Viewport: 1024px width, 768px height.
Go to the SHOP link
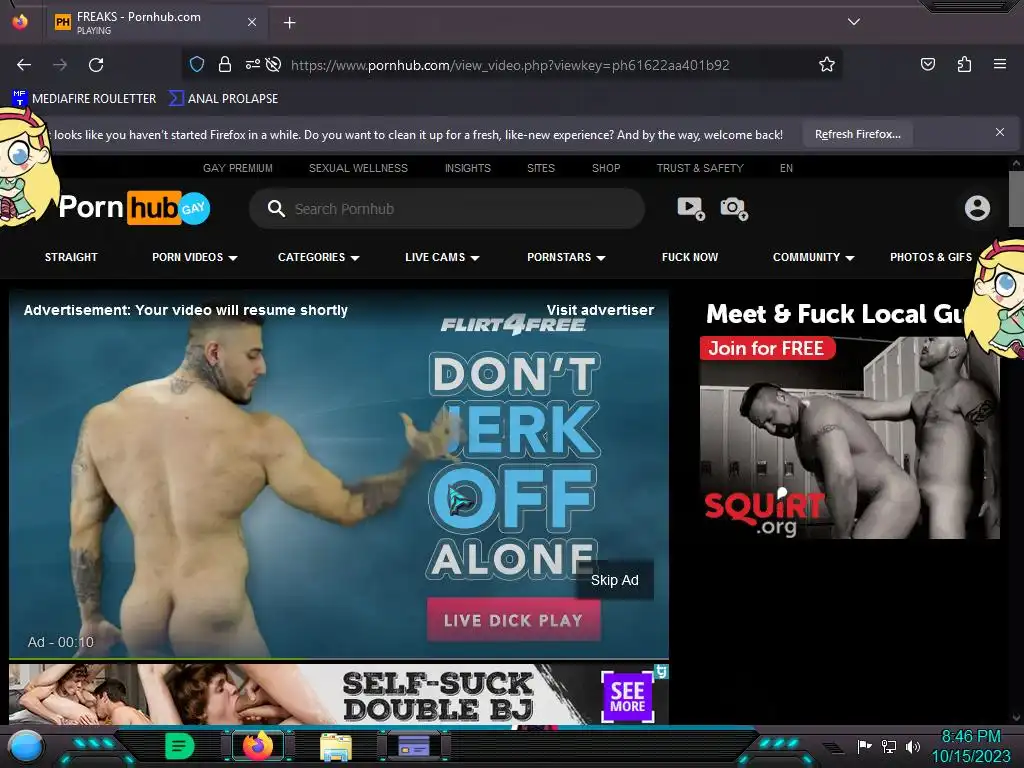pos(606,168)
